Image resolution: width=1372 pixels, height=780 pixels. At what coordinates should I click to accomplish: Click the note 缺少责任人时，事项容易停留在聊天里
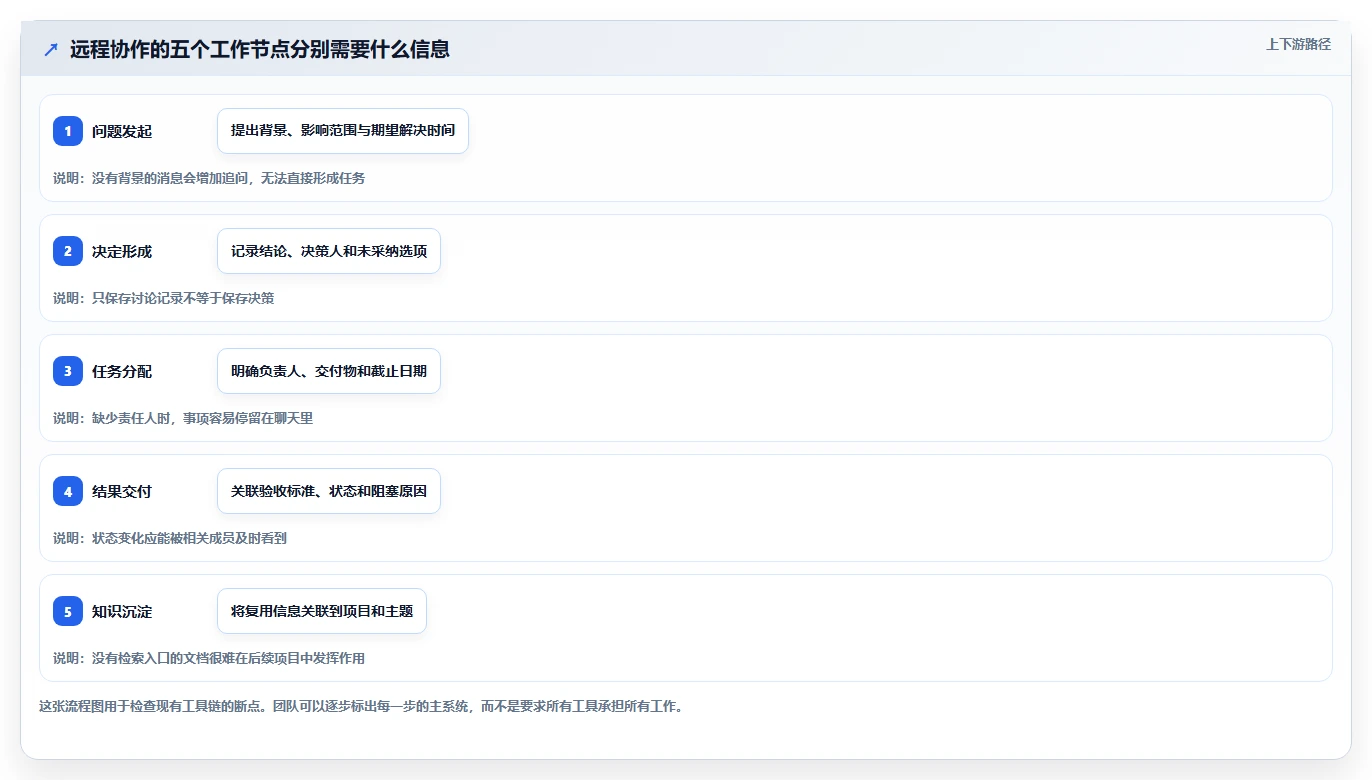(202, 418)
